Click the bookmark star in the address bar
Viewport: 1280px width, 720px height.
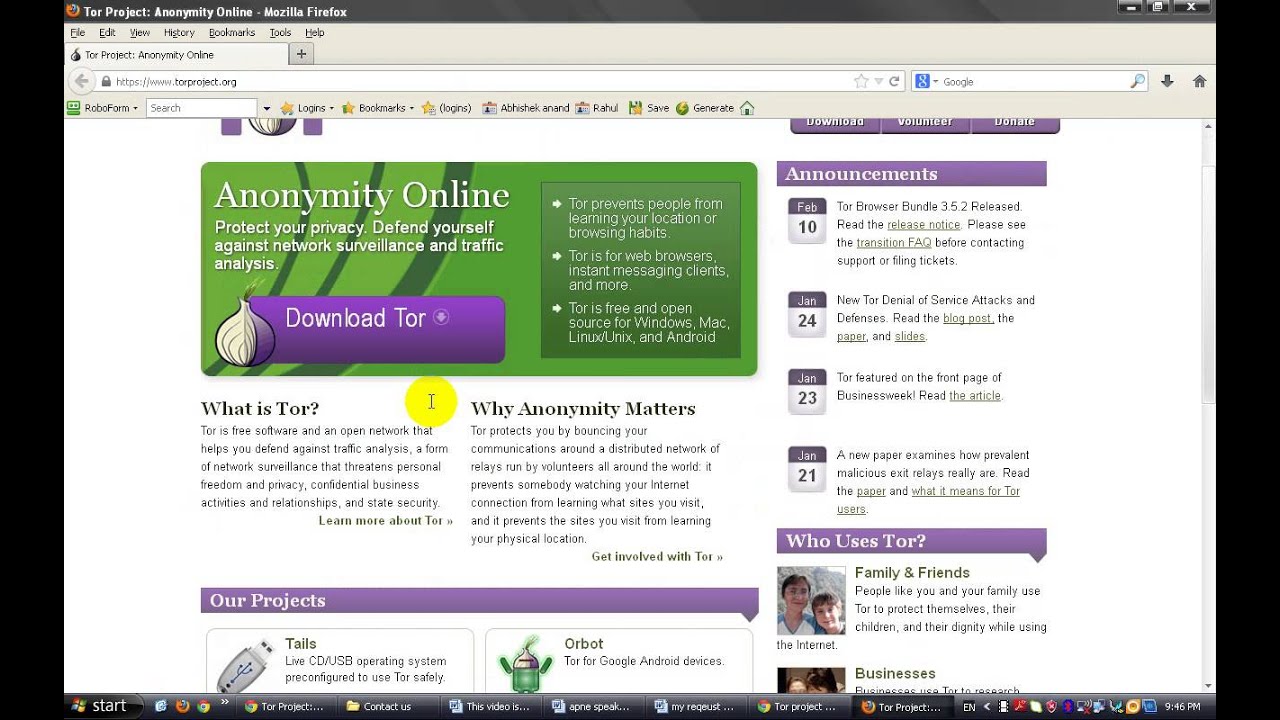[861, 81]
